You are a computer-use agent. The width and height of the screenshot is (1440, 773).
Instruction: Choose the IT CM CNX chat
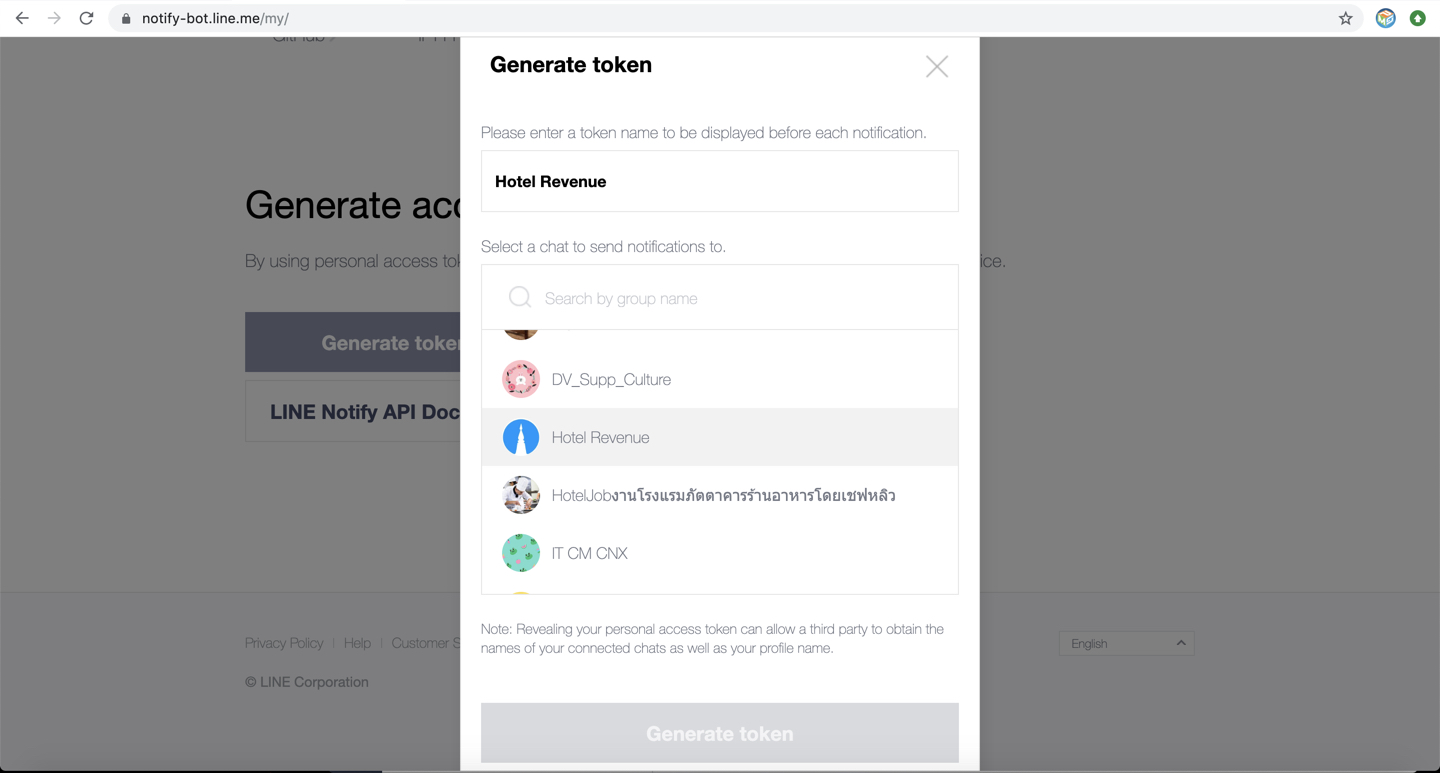pyautogui.click(x=720, y=553)
